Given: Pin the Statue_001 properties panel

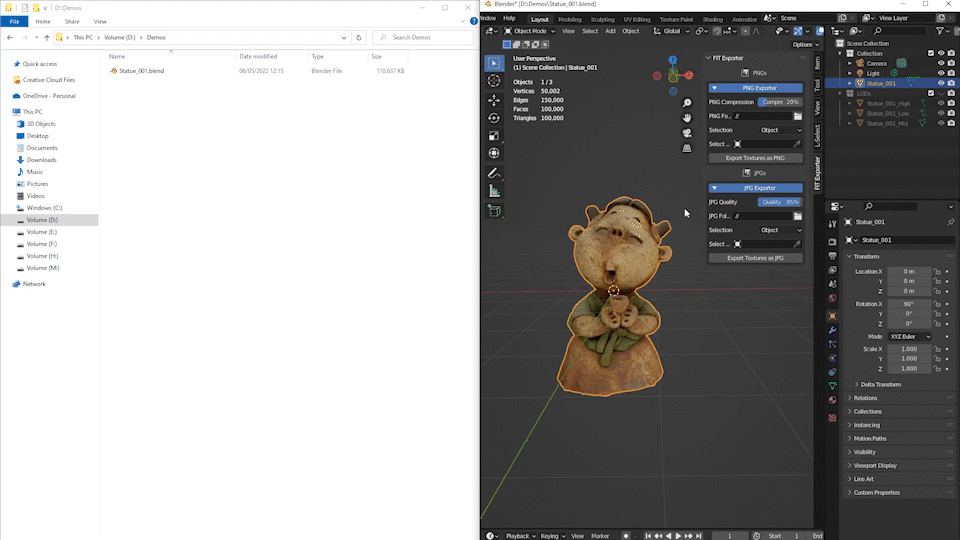Looking at the screenshot, I should tap(950, 222).
